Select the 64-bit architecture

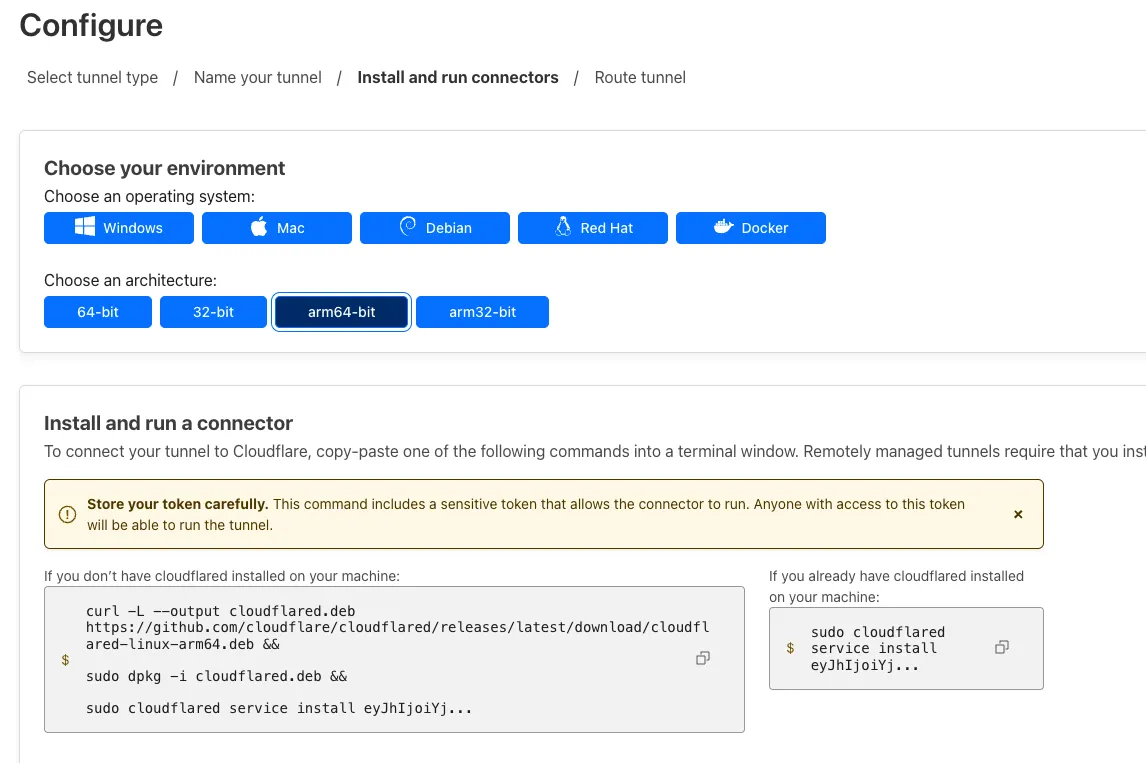point(98,312)
